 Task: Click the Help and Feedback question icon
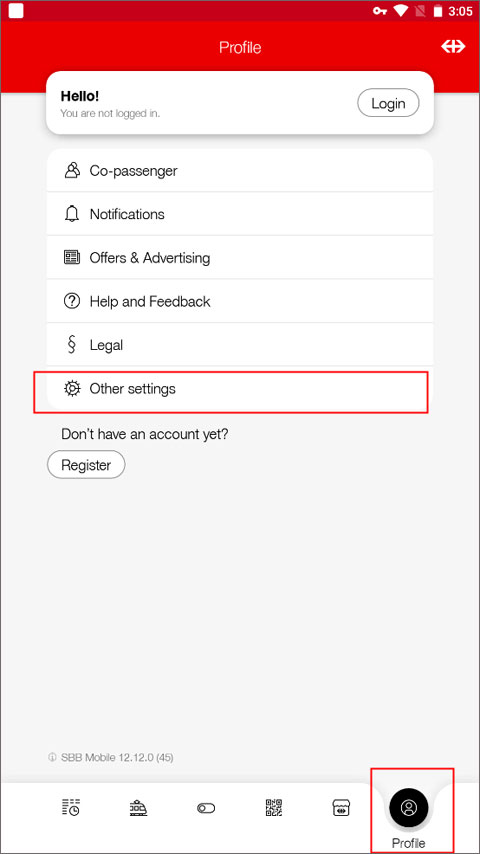(72, 301)
